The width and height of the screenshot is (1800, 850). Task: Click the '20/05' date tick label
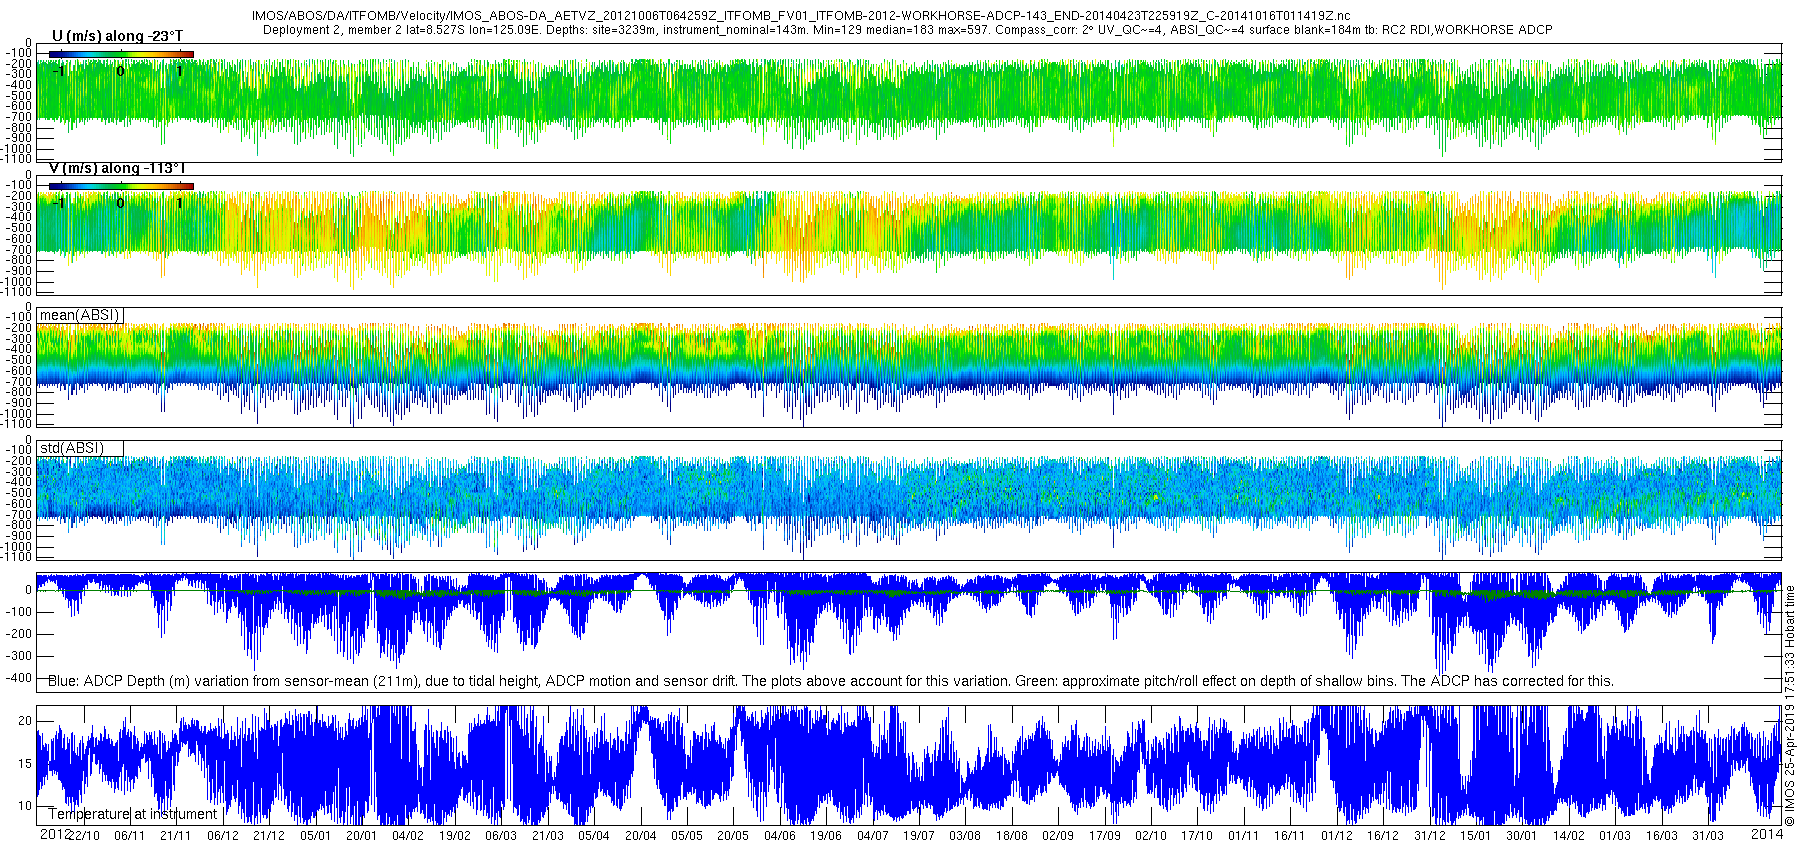tap(732, 836)
